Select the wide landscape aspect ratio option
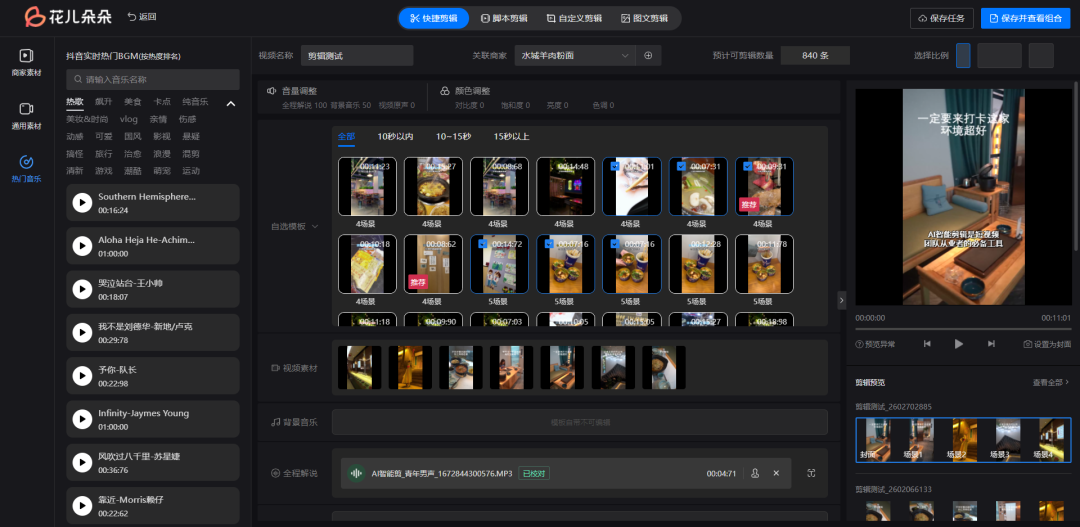 [x=999, y=56]
